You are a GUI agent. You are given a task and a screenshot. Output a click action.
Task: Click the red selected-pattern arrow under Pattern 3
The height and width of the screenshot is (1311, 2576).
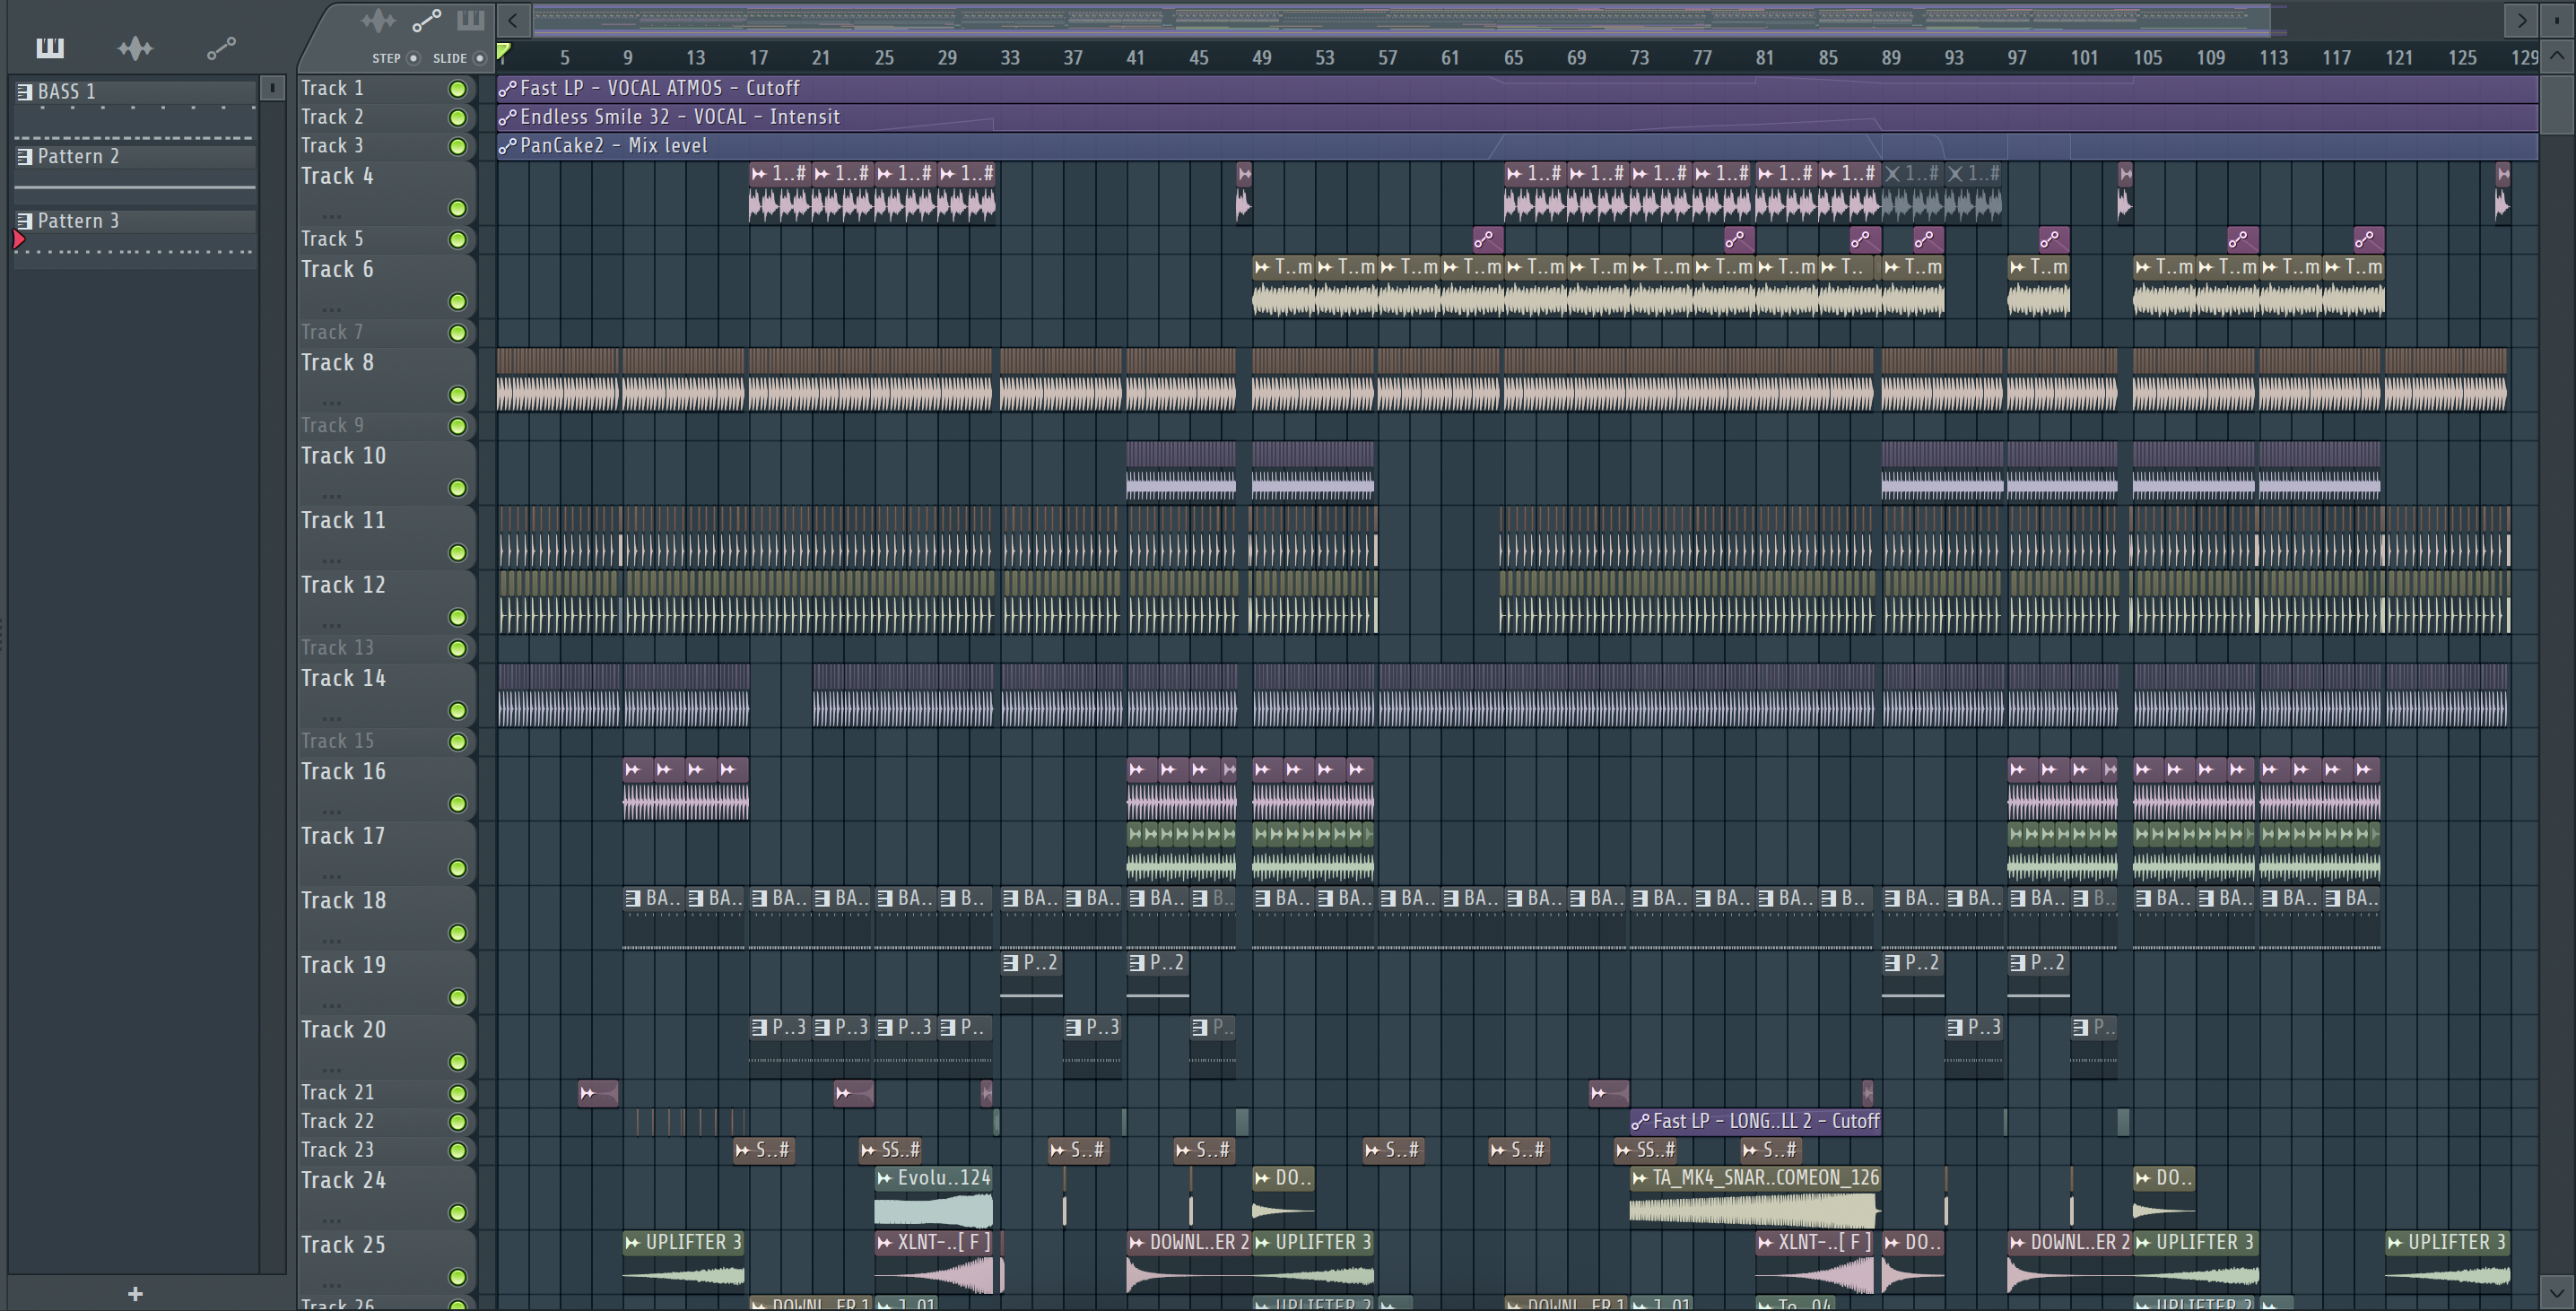pyautogui.click(x=19, y=239)
